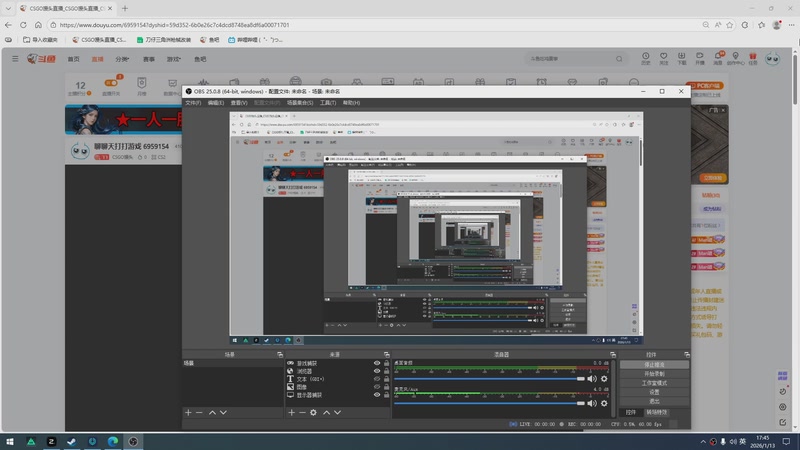Click 开始录制 button in OBS controls
800x450 pixels.
pyautogui.click(x=654, y=374)
